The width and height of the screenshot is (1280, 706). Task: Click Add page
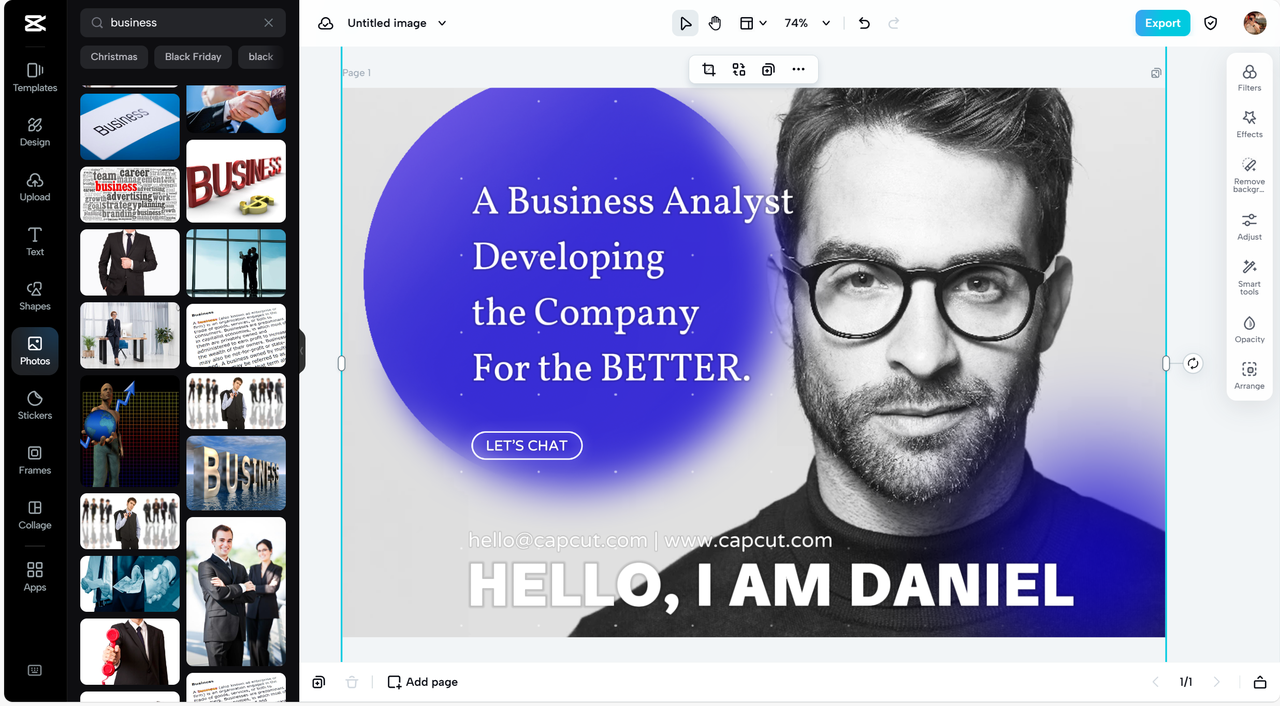pyautogui.click(x=423, y=682)
